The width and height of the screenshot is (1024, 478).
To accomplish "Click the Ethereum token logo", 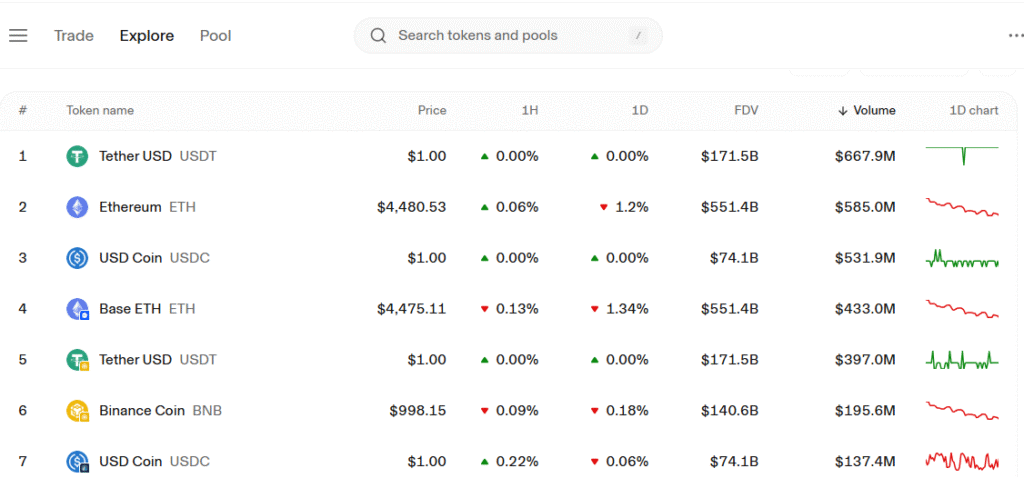I will pos(77,207).
